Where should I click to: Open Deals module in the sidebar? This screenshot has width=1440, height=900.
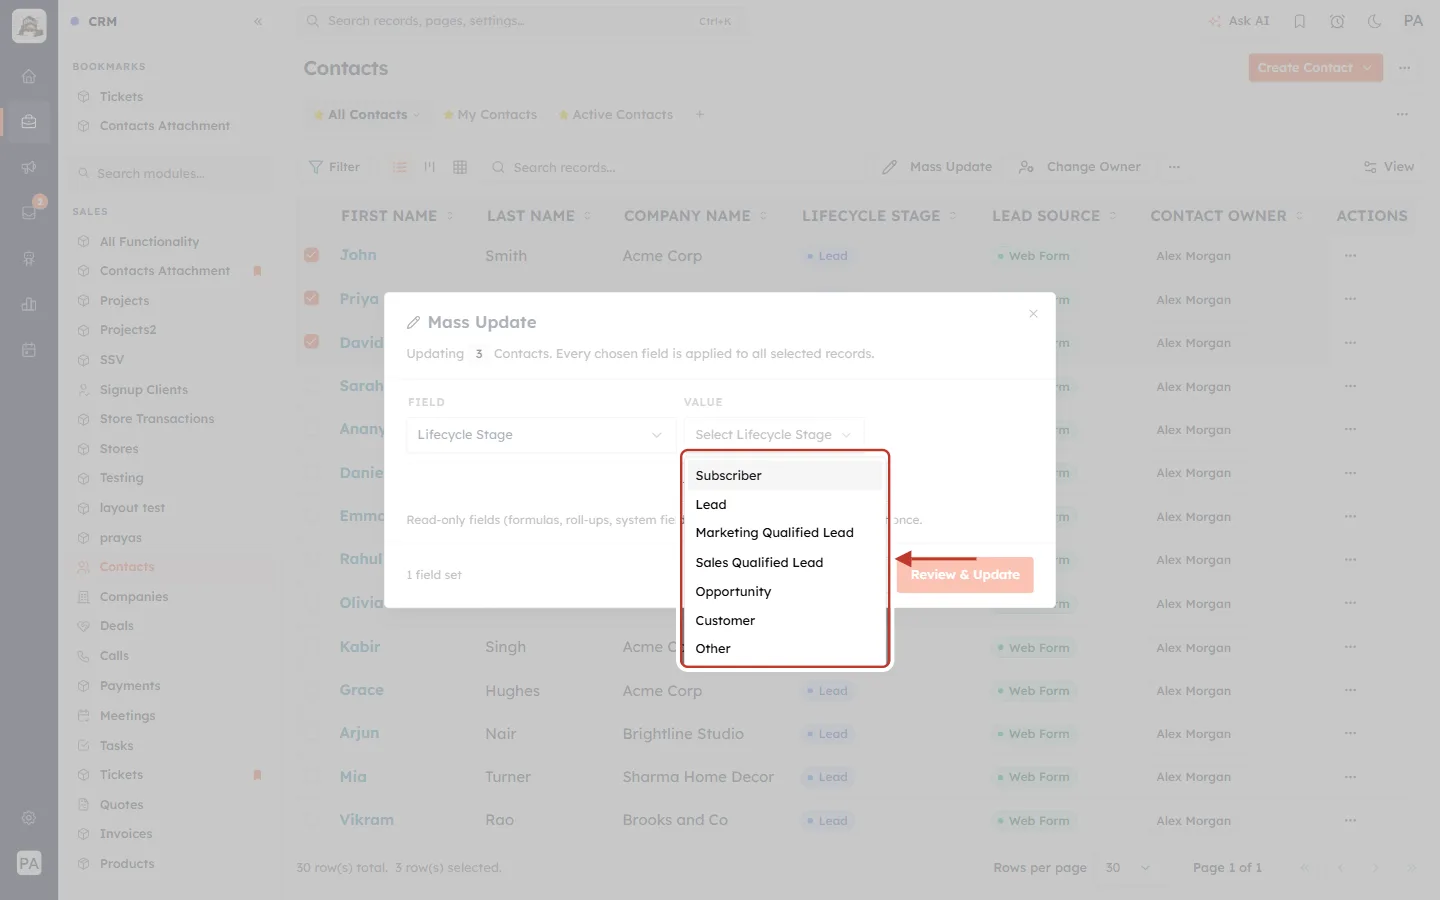[x=117, y=626]
